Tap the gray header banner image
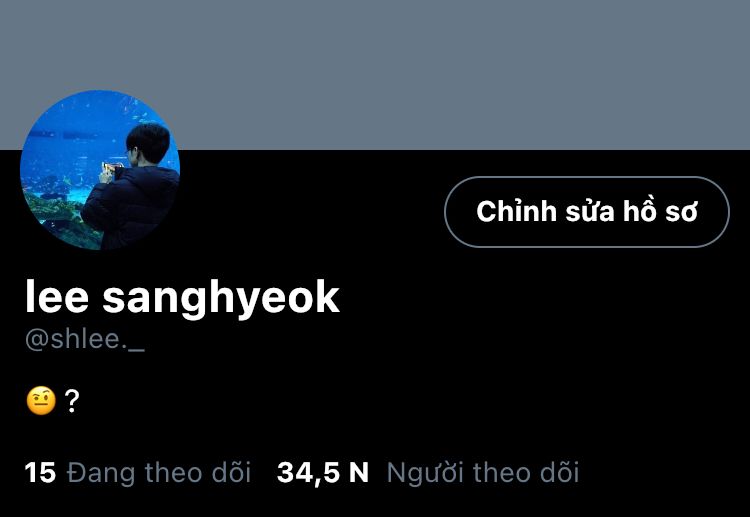The height and width of the screenshot is (517, 750). click(x=375, y=75)
